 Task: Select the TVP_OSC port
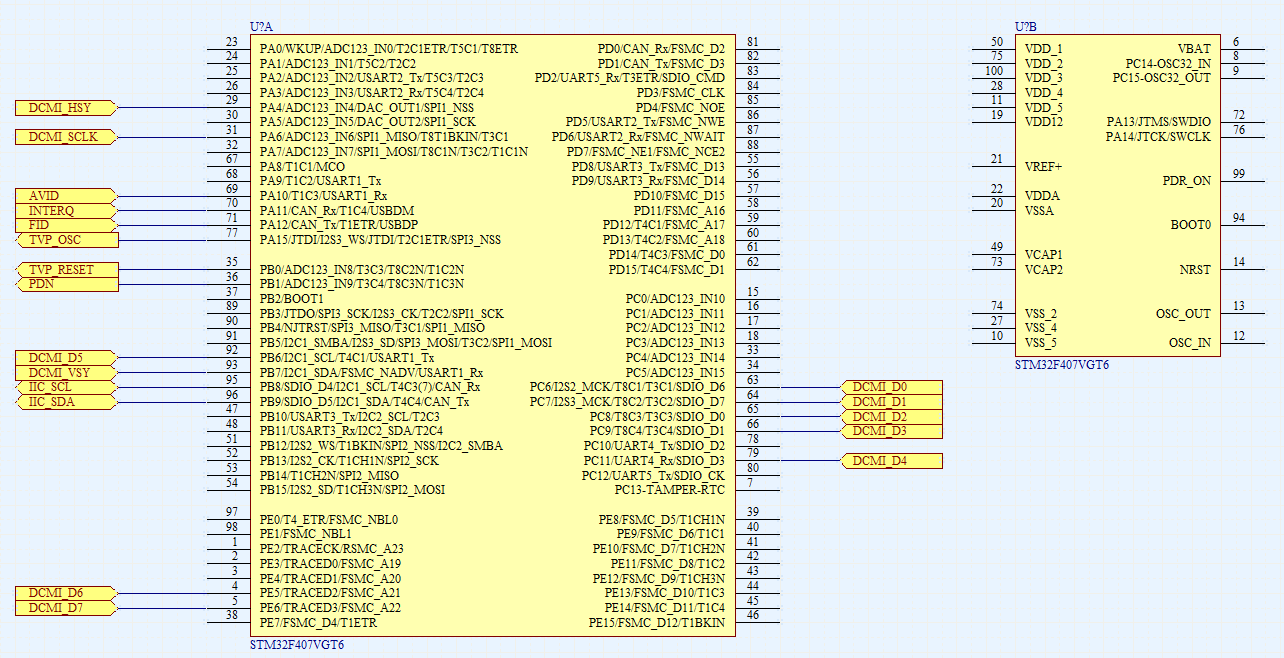coord(67,240)
